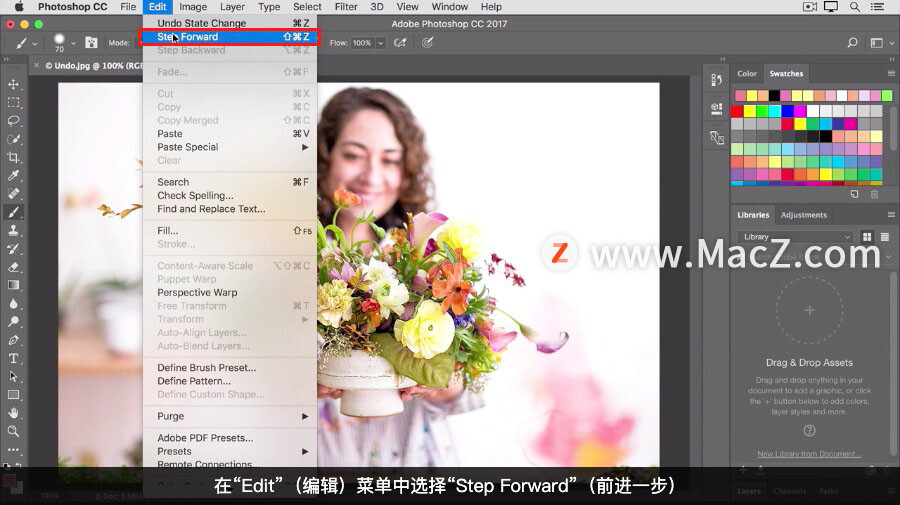This screenshot has height=505, width=900.
Task: Expand Purge submenu
Action: tap(230, 416)
